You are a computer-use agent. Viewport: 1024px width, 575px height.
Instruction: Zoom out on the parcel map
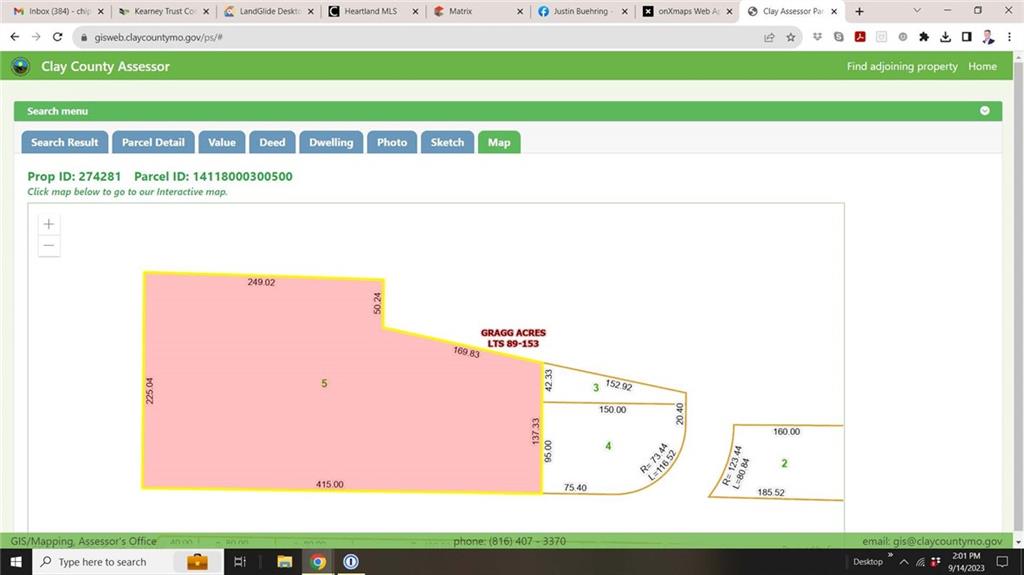48,246
